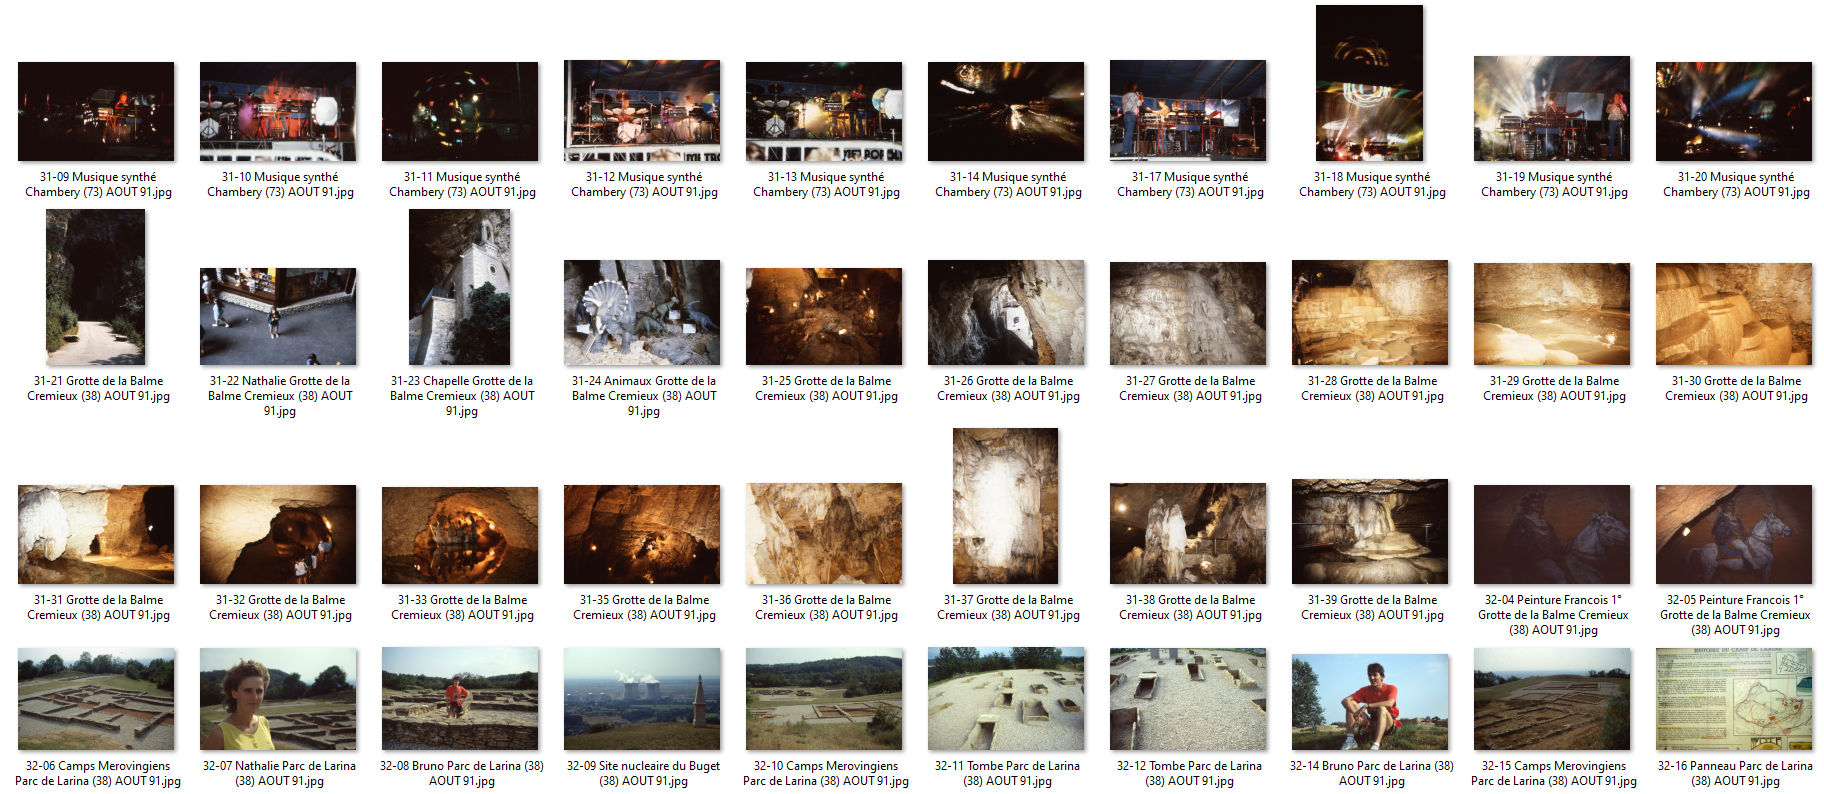Open 31-22 Nathalie Grotte de la Balme image
The image size is (1824, 794).
tap(278, 315)
